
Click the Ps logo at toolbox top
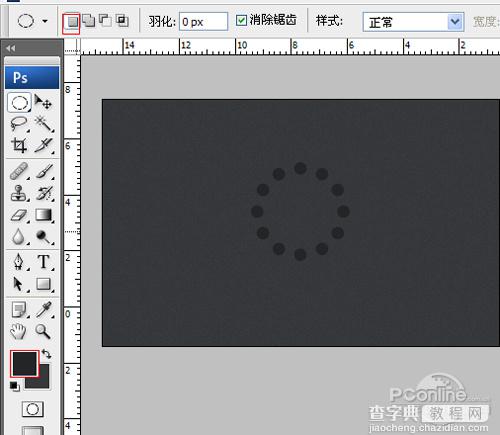32,77
